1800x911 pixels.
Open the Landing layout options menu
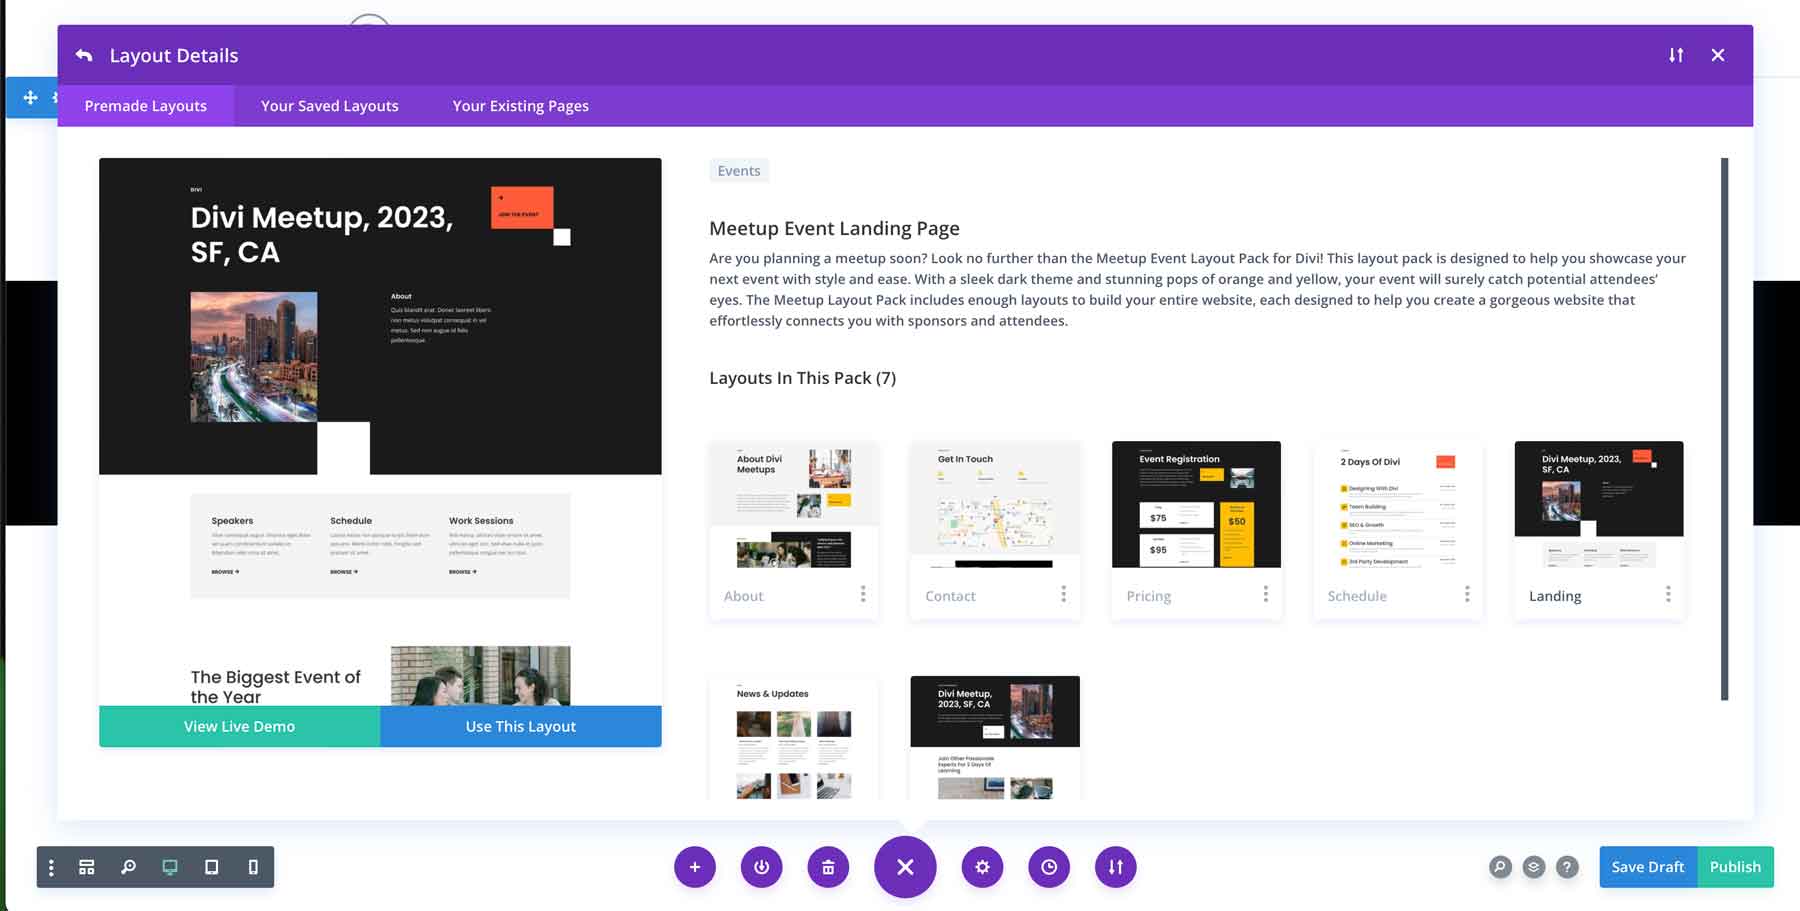click(1668, 594)
